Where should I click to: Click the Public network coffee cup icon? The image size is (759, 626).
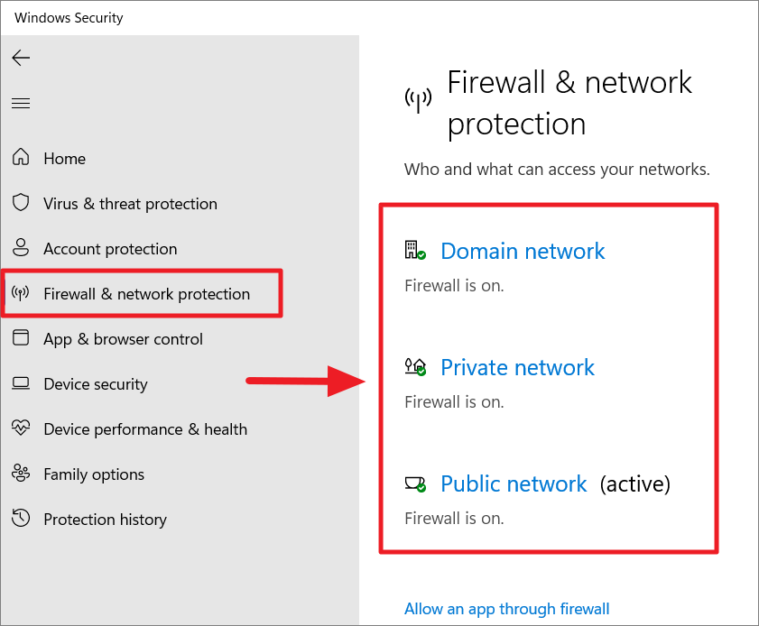pos(415,484)
